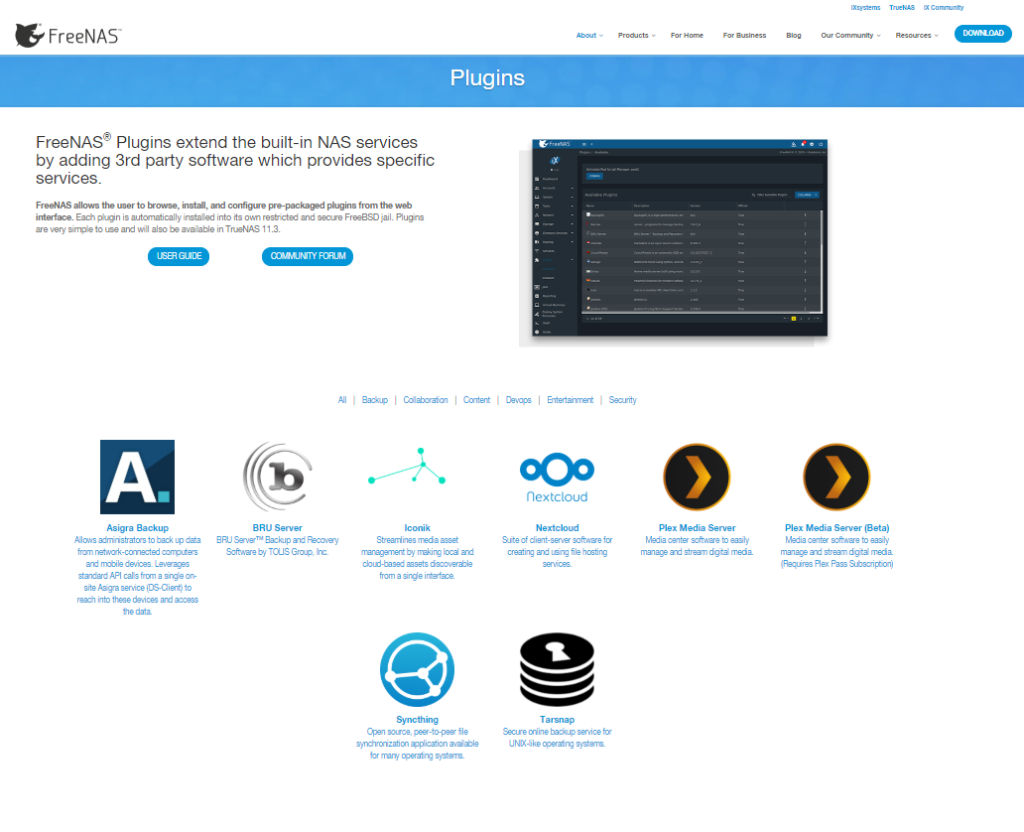The height and width of the screenshot is (832, 1024).
Task: Click the USER GUIDE button
Action: 179,257
